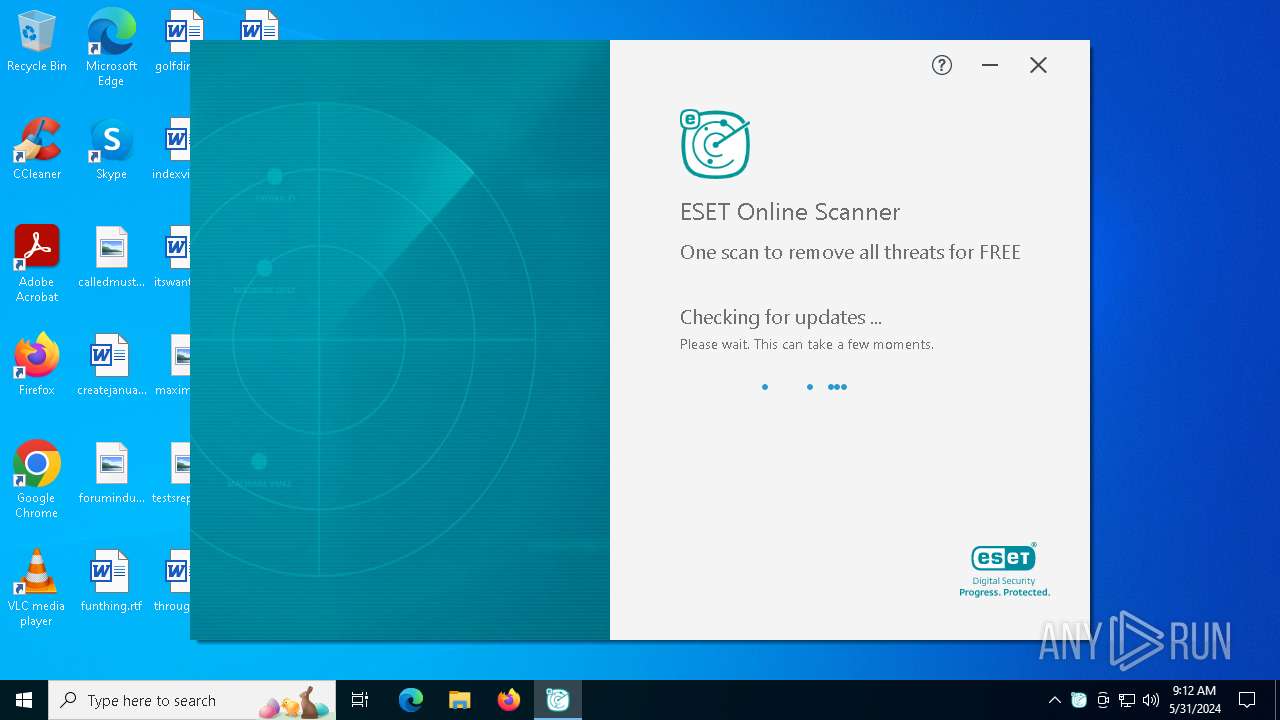Viewport: 1280px width, 720px height.
Task: Minimize the ESET Online Scanner window
Action: tap(990, 65)
